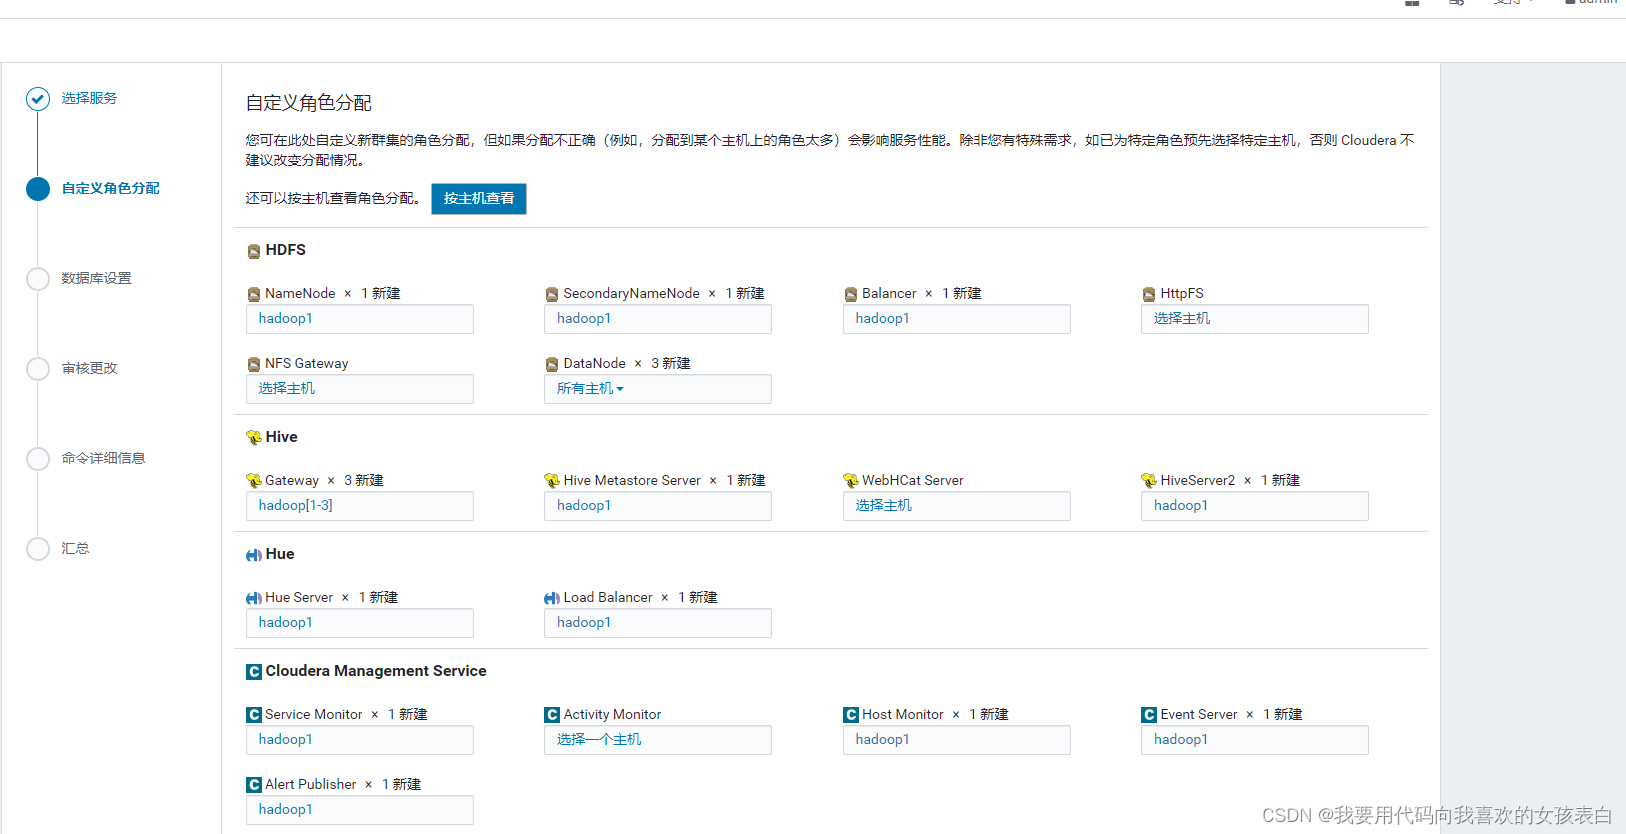Click the Hive Metastore Server role label

[632, 481]
